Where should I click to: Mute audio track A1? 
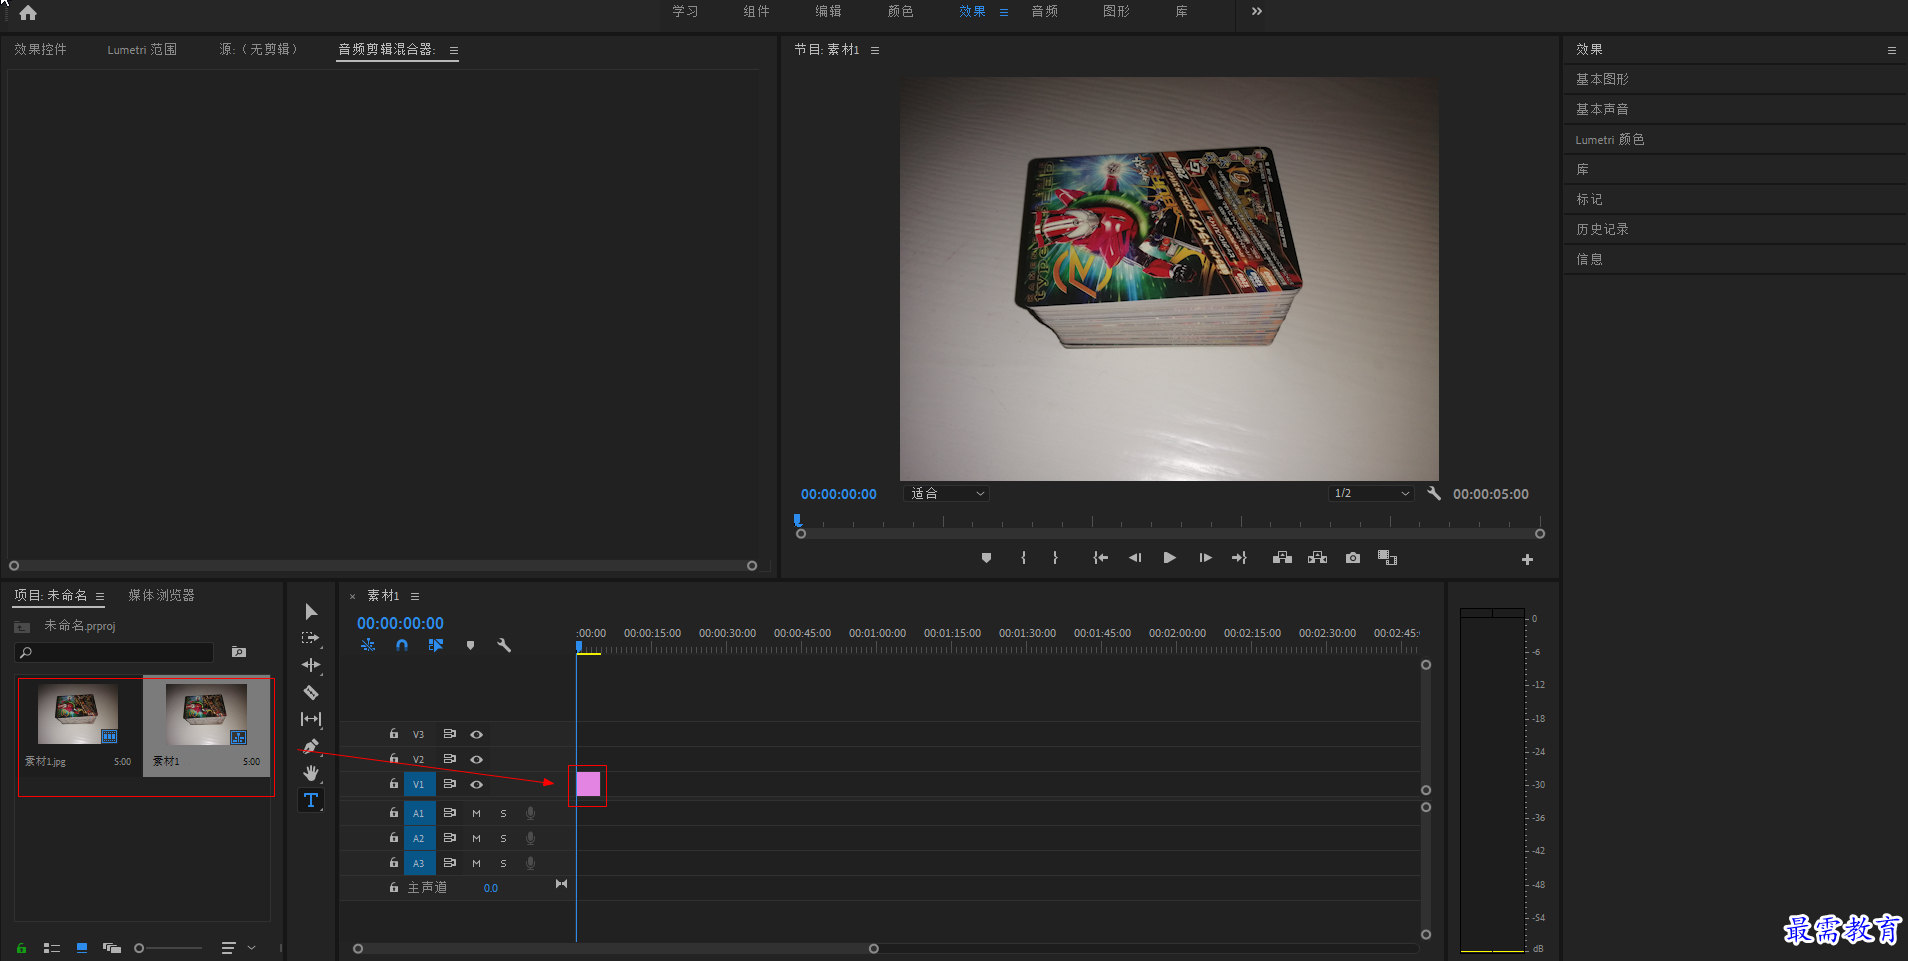click(x=476, y=813)
